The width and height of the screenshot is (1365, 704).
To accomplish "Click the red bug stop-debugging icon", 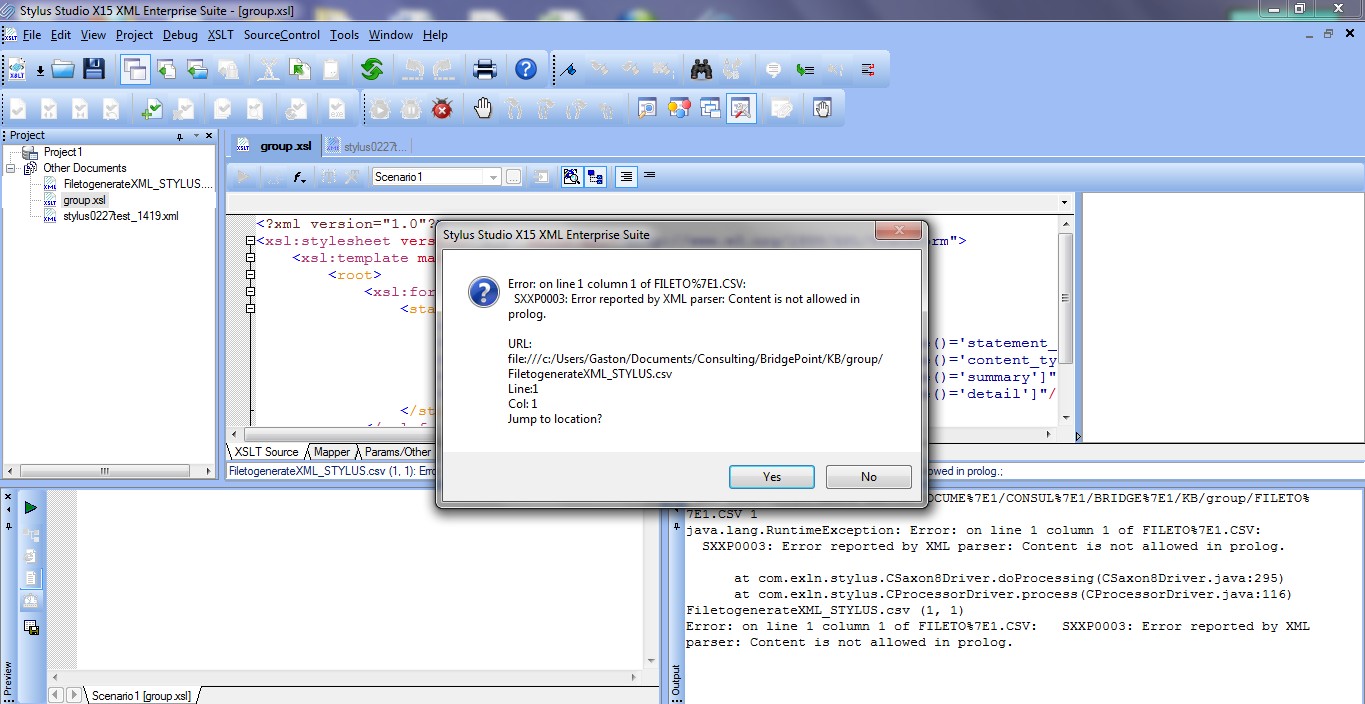I will [x=442, y=108].
